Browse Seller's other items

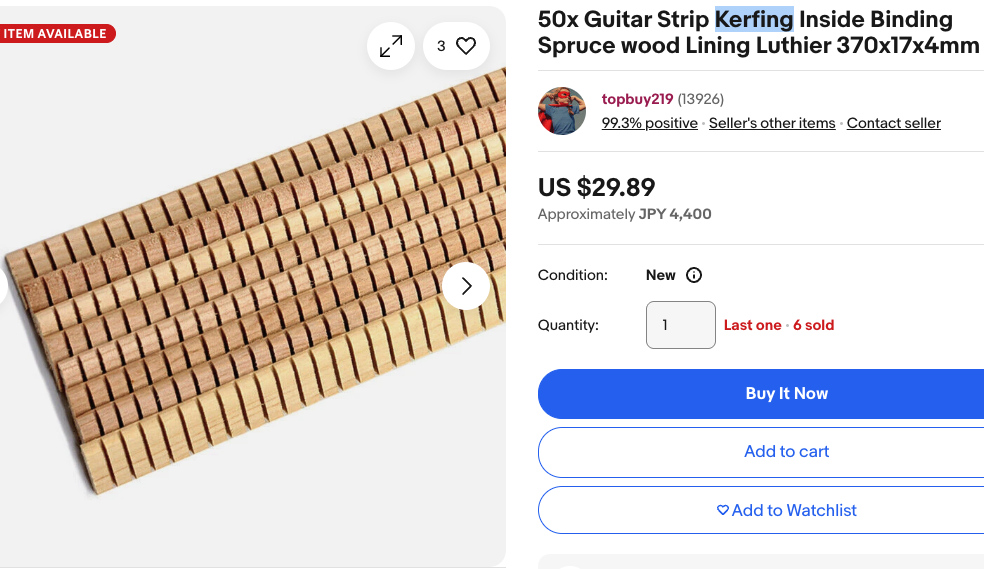click(772, 123)
